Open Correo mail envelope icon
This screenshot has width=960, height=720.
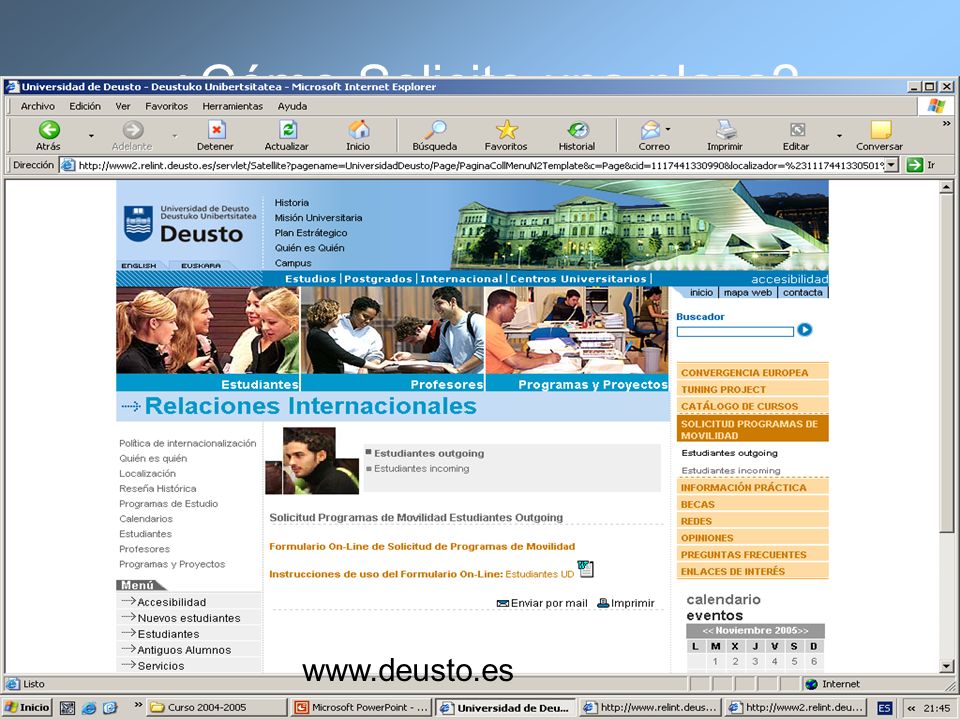[x=650, y=130]
